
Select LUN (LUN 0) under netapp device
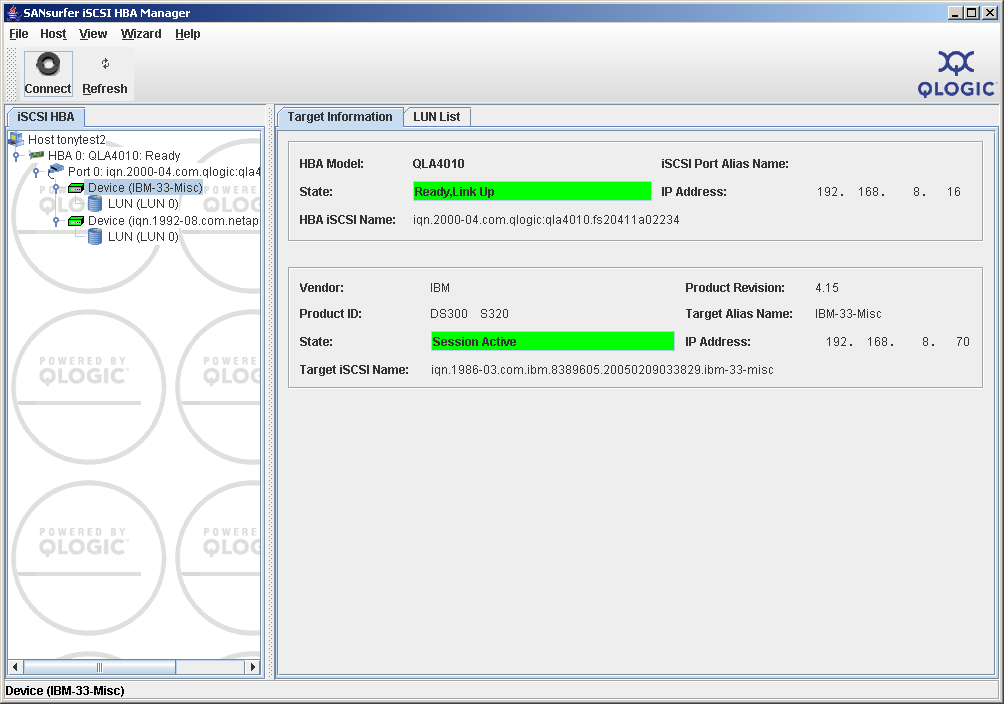143,237
